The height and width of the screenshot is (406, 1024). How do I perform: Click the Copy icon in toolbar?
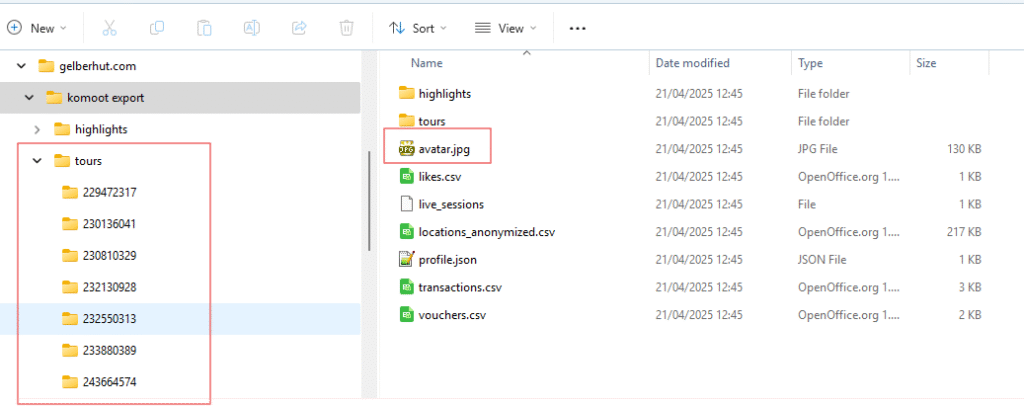(x=157, y=28)
